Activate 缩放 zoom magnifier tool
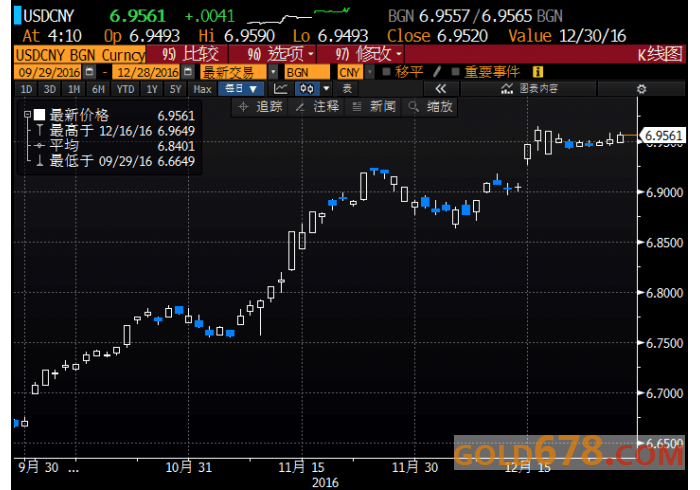Viewport: 700px width, 490px height. (x=430, y=107)
